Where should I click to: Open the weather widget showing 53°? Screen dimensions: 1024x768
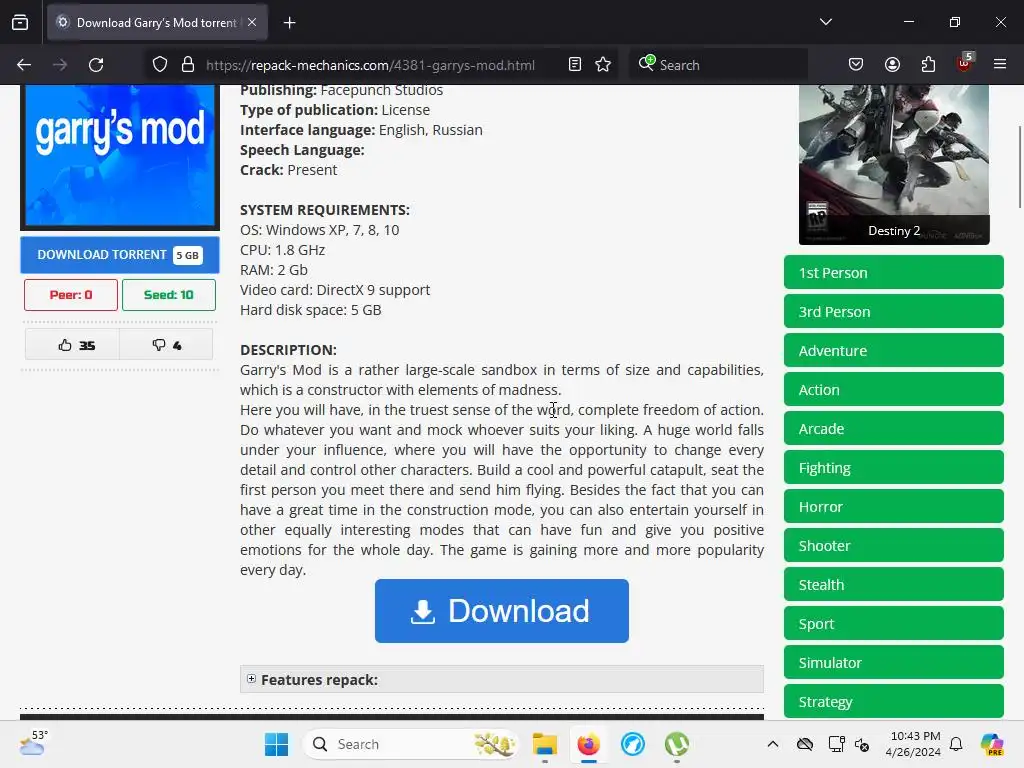33,743
